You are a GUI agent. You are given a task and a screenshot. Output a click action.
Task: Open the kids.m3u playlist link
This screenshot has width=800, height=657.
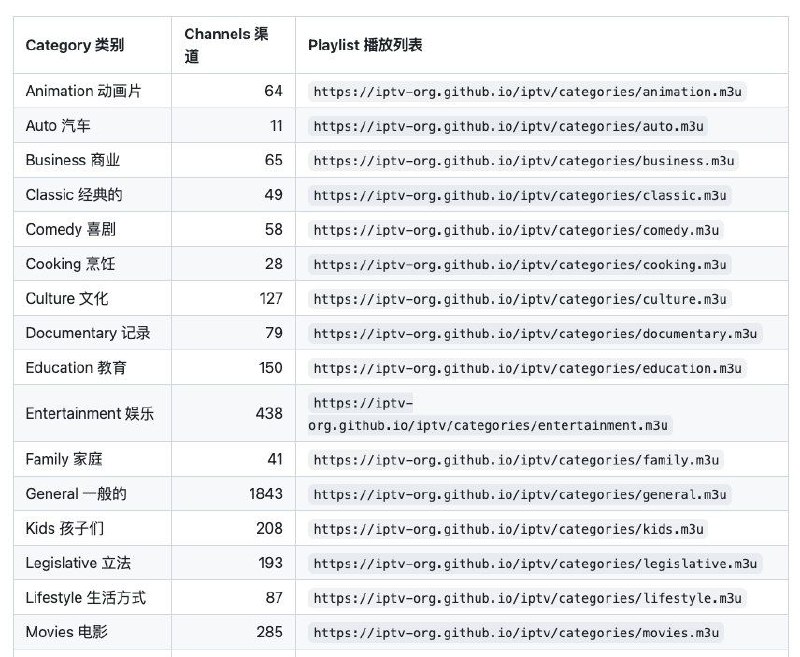[x=510, y=528]
